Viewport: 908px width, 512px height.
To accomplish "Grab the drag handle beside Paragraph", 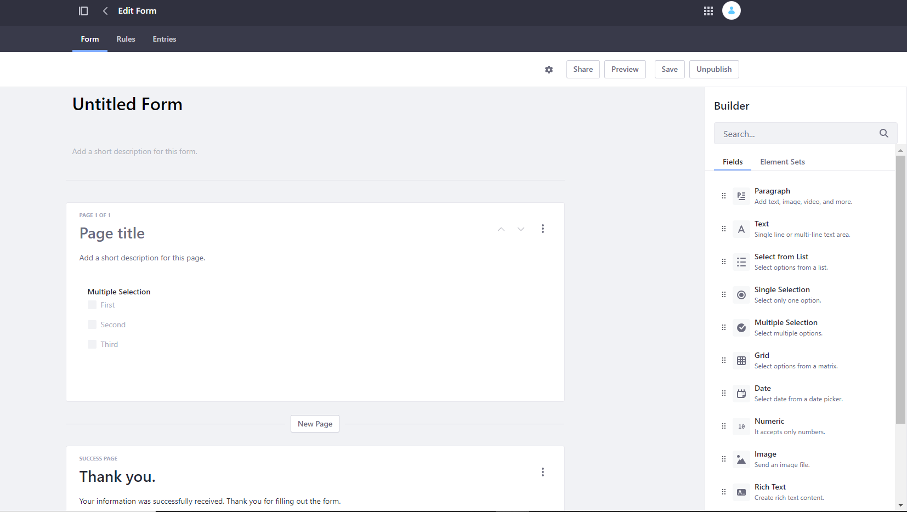I will point(723,196).
